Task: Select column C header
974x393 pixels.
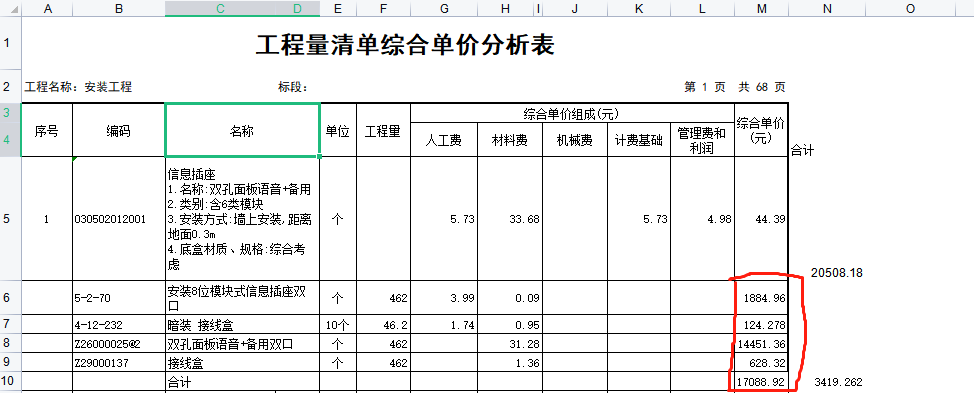Action: (220, 8)
